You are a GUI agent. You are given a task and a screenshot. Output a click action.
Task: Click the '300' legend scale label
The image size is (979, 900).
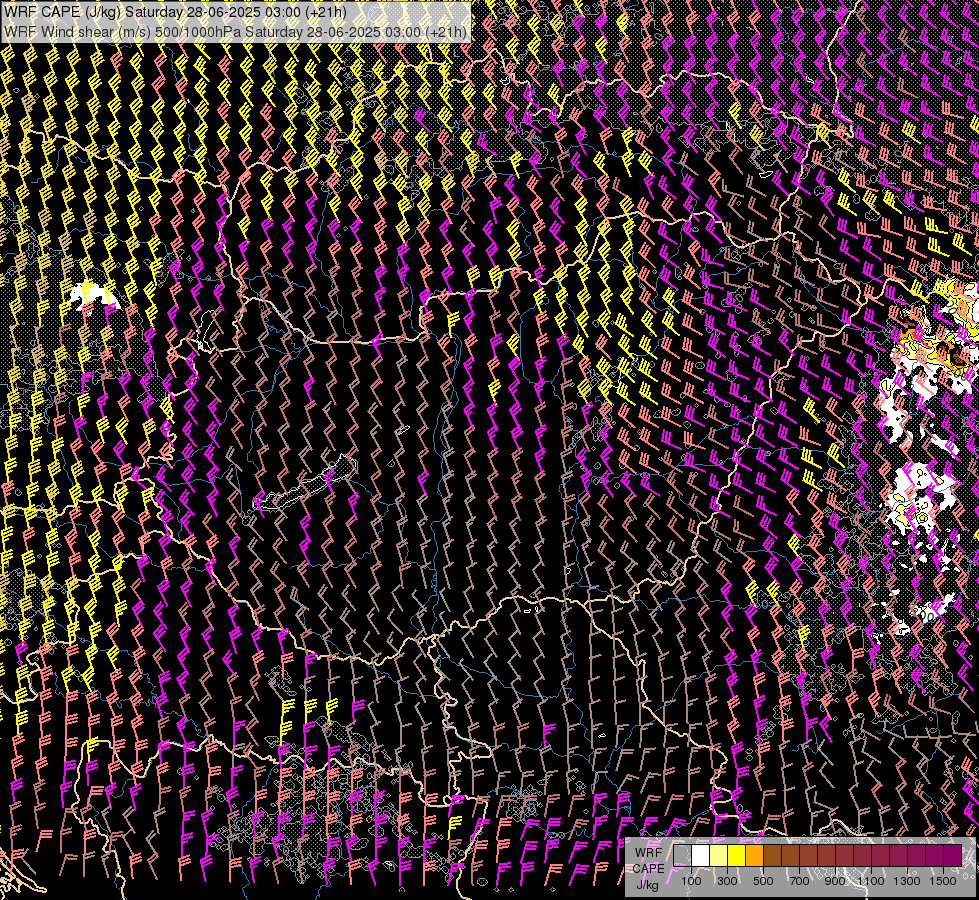(727, 881)
